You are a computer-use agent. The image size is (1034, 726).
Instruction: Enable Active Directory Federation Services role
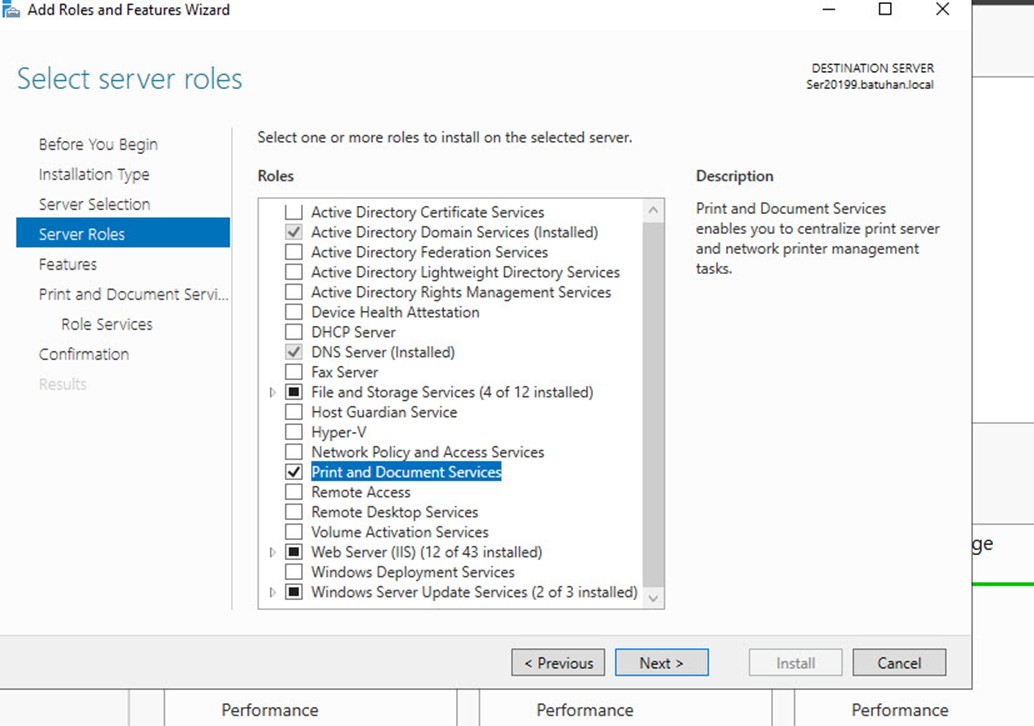(293, 252)
